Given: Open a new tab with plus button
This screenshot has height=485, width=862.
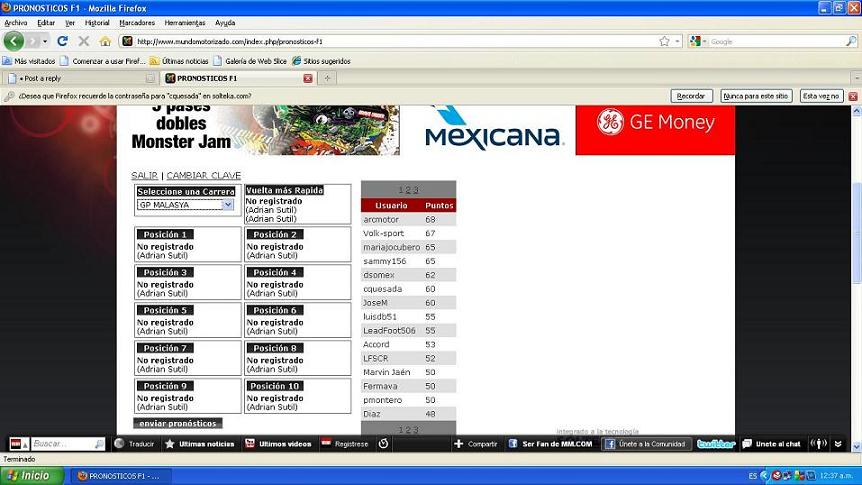Looking at the screenshot, I should [327, 78].
